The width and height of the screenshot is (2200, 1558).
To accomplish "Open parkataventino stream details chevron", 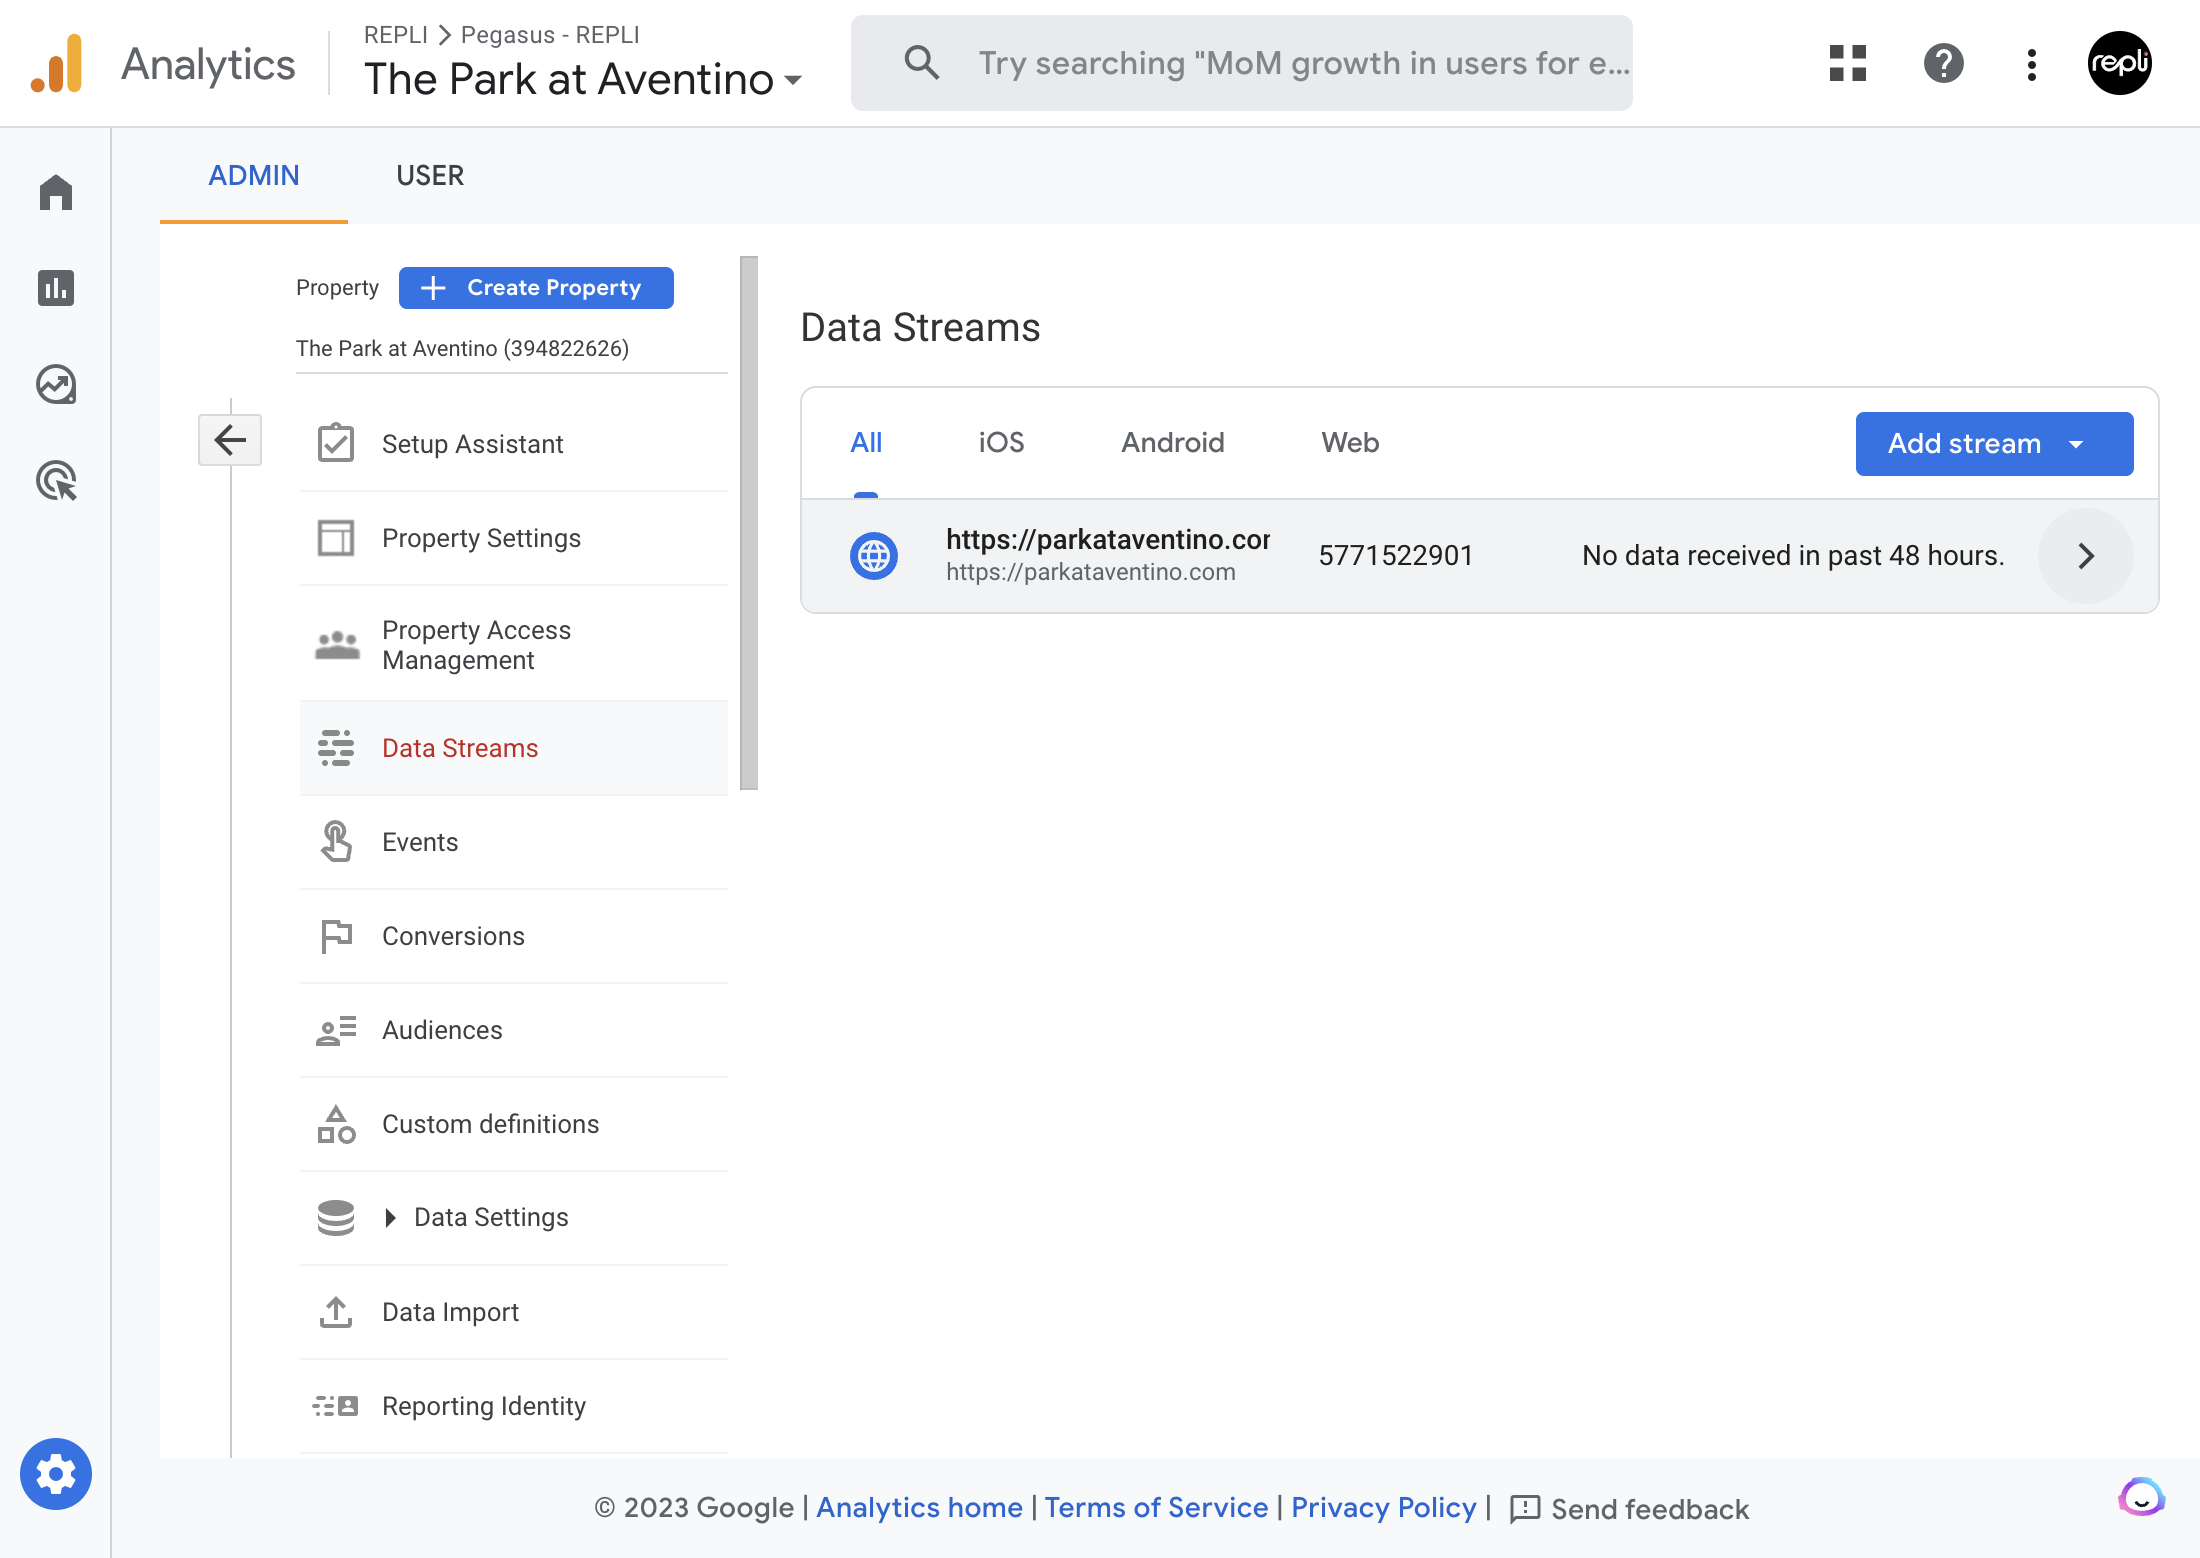I will pos(2085,556).
